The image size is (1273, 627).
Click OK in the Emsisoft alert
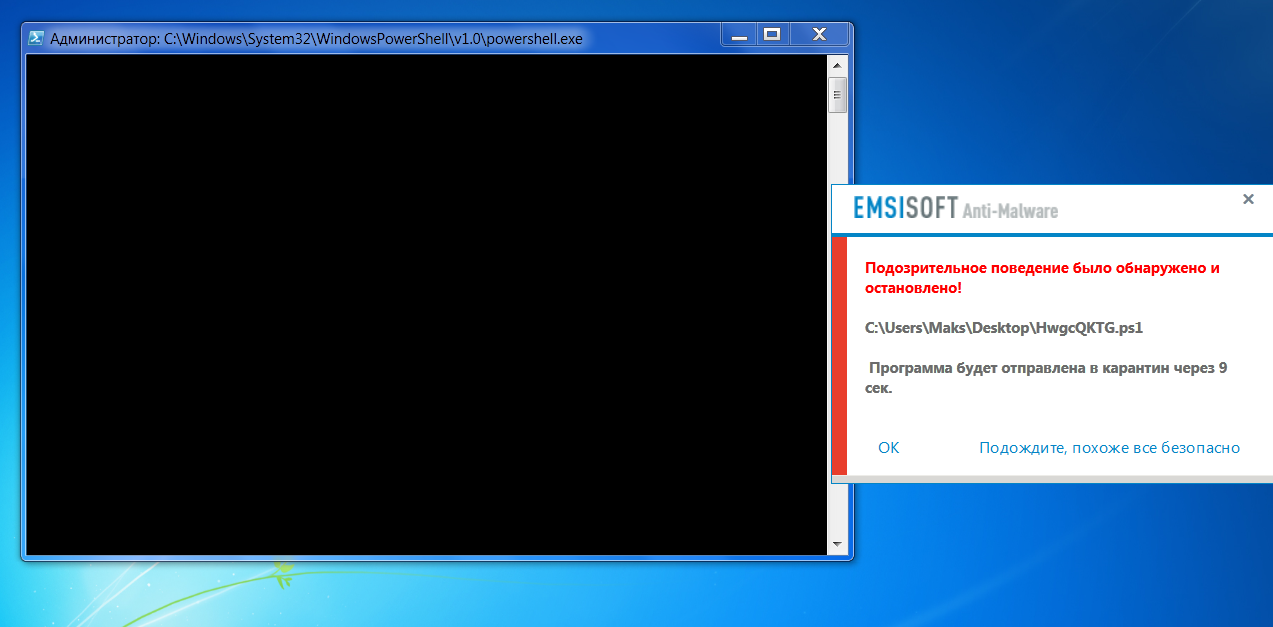889,448
